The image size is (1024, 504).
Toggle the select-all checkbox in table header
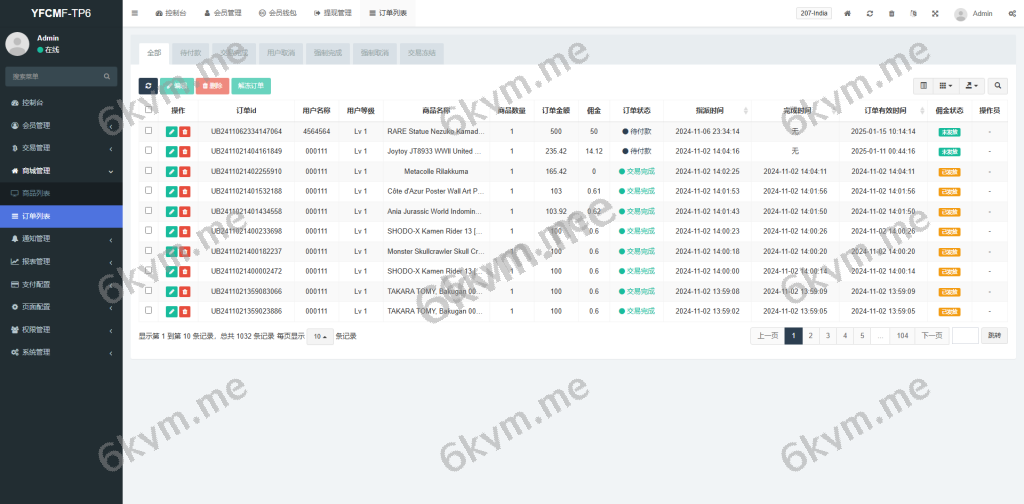click(x=149, y=110)
